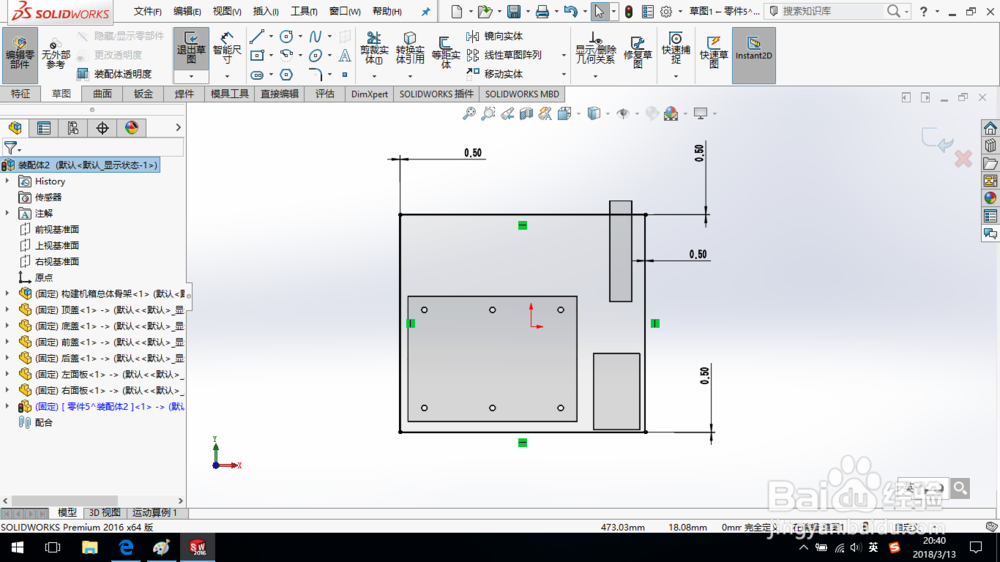Click the Rebuild traffic light icon

click(x=629, y=11)
